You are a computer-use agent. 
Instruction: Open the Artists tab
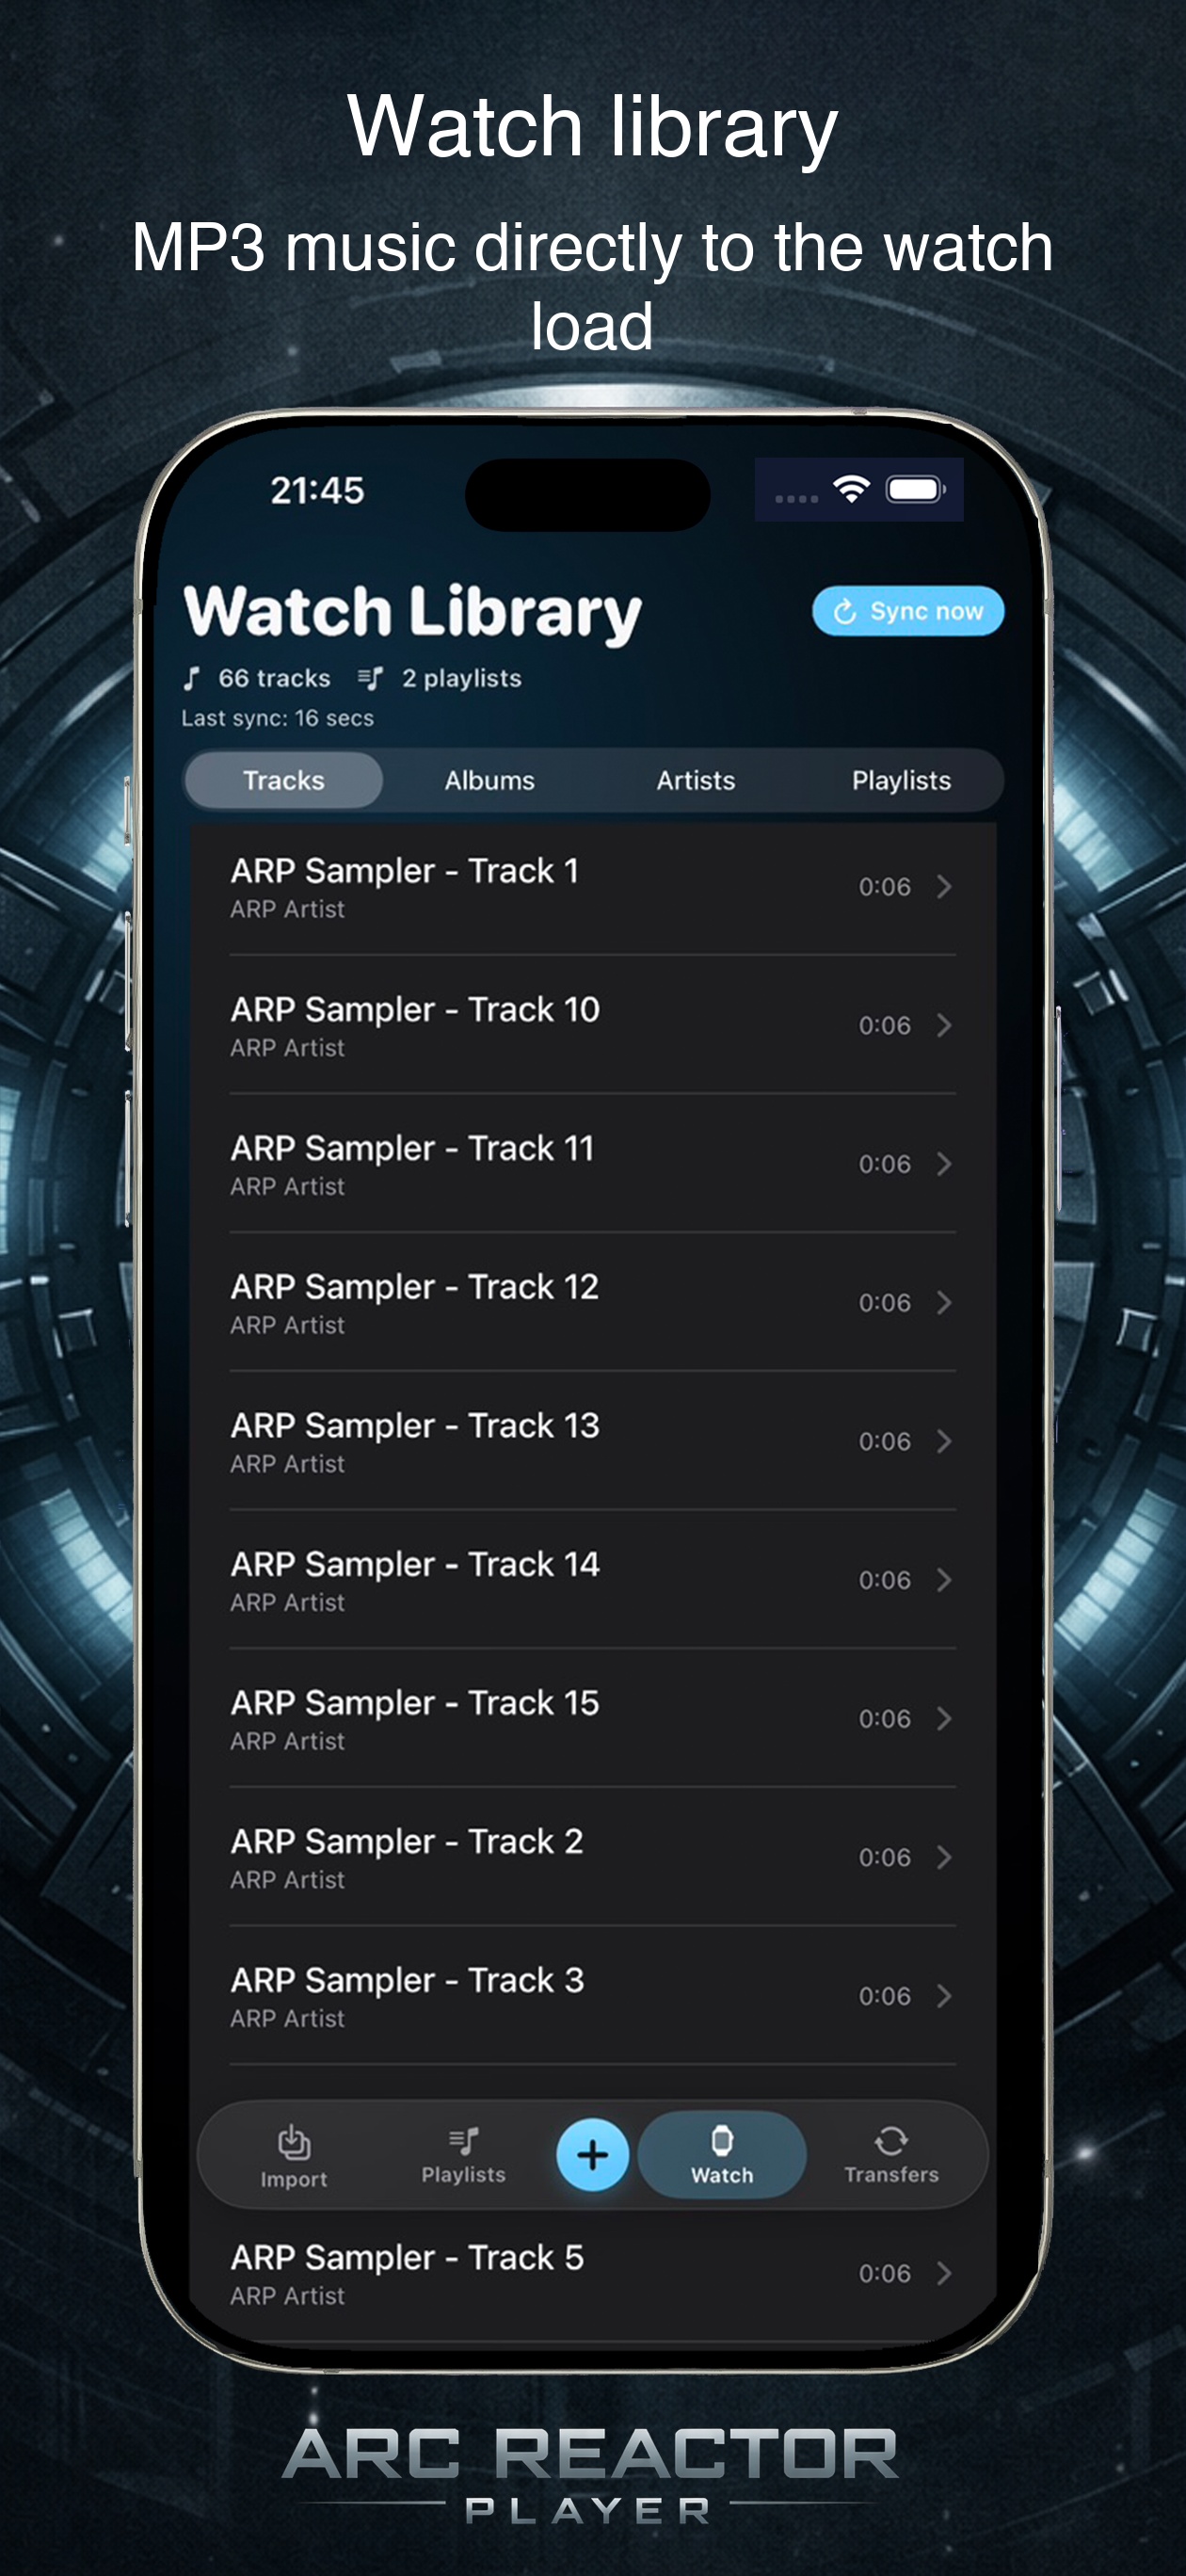[x=696, y=780]
